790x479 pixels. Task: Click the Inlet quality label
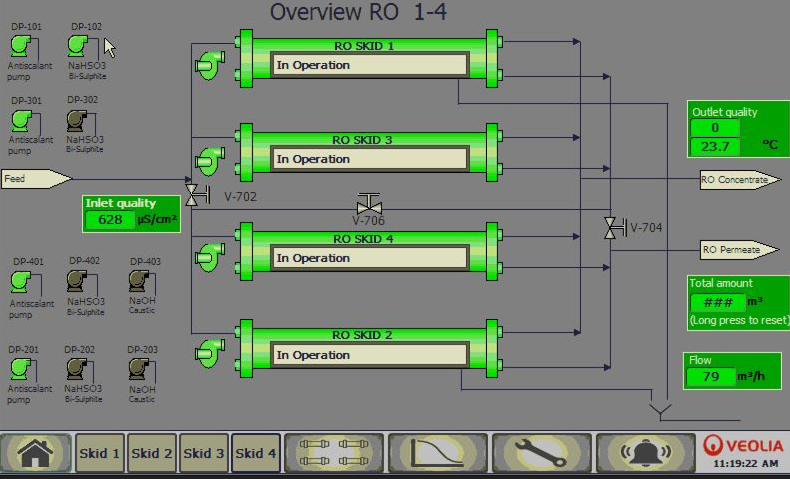tap(120, 203)
